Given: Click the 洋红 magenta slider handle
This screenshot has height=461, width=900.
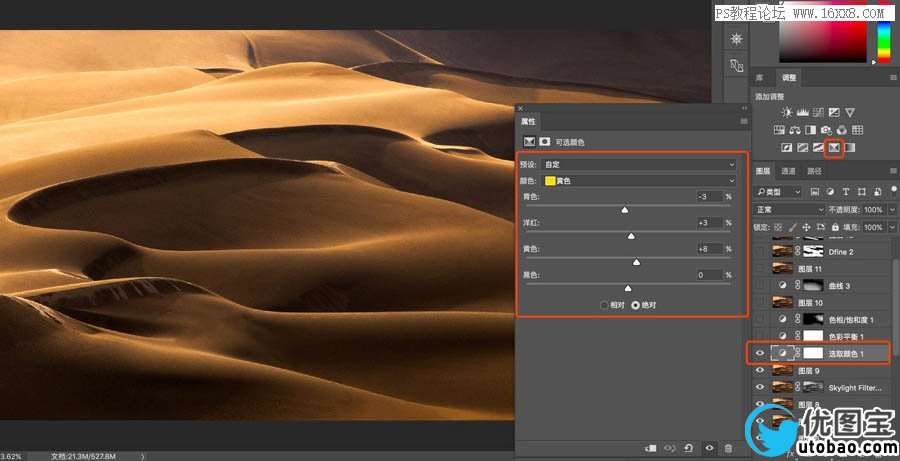Looking at the screenshot, I should 631,236.
